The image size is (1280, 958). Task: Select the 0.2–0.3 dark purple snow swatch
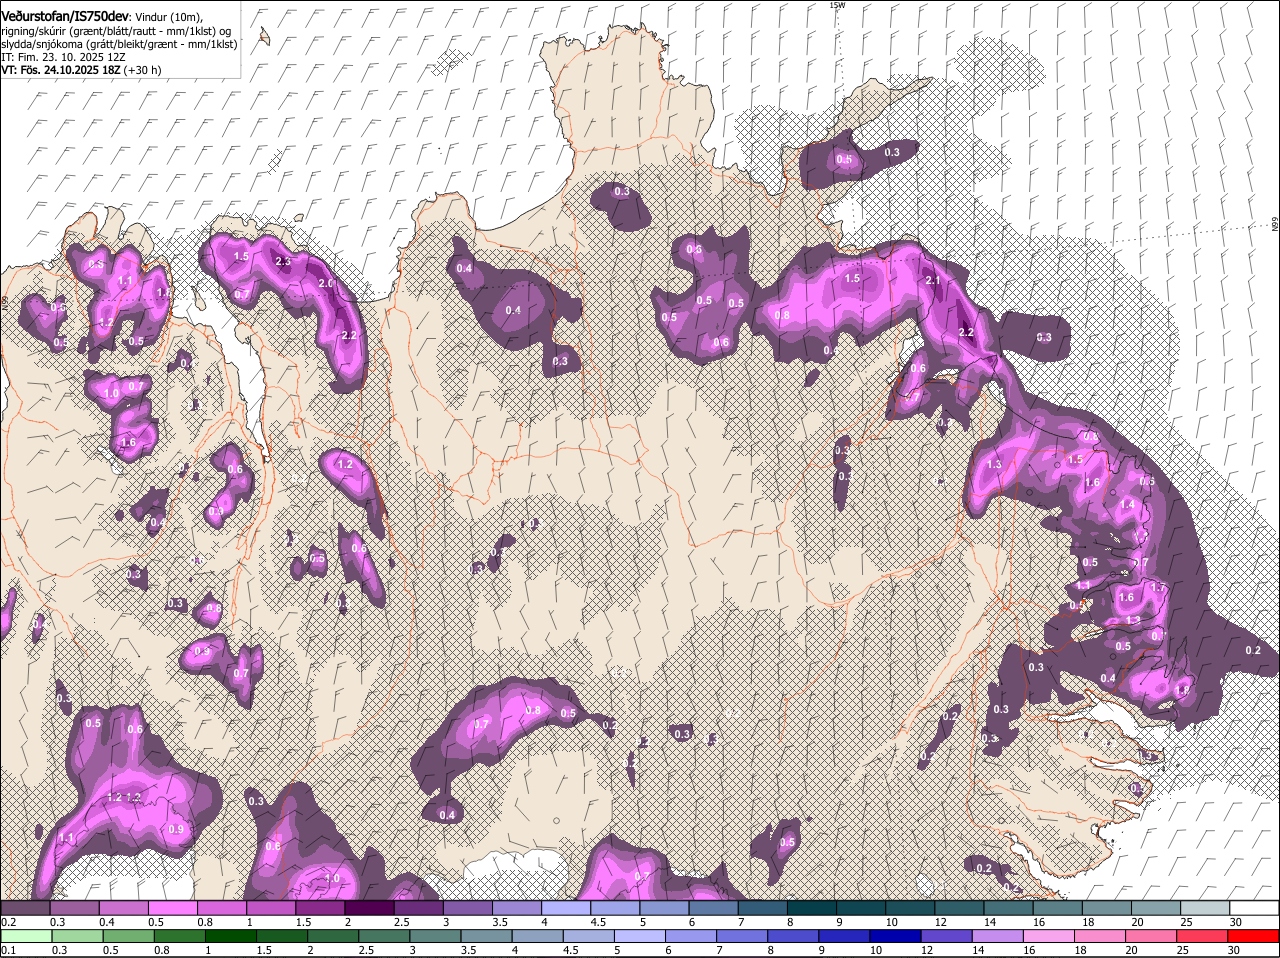25,907
